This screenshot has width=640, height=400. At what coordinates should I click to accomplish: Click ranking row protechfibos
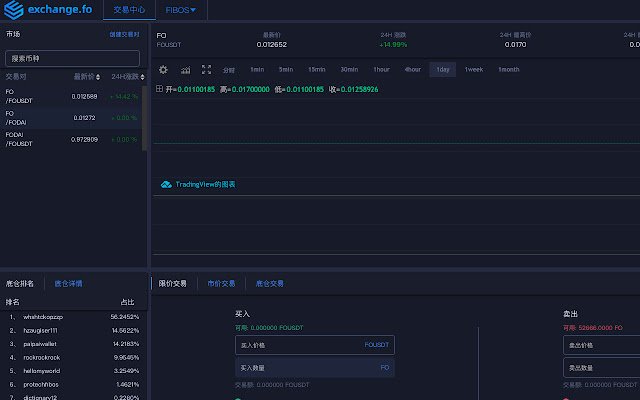[x=73, y=384]
